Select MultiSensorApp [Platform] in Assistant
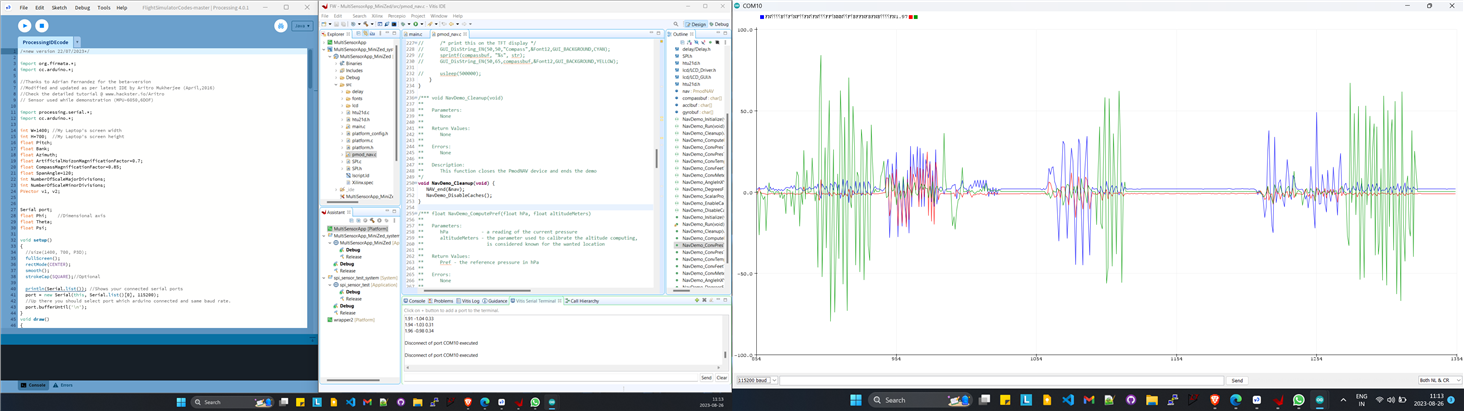The image size is (1464, 411). (x=359, y=228)
